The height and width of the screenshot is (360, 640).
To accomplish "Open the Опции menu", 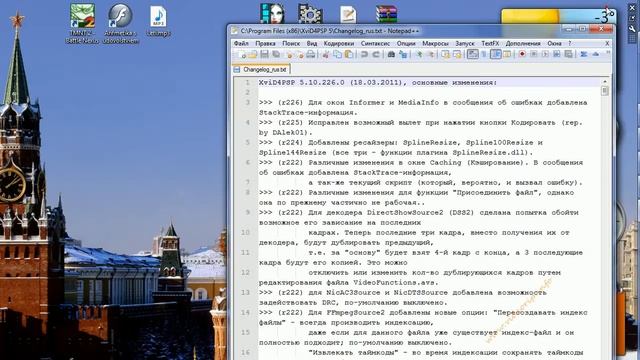I will tap(406, 43).
